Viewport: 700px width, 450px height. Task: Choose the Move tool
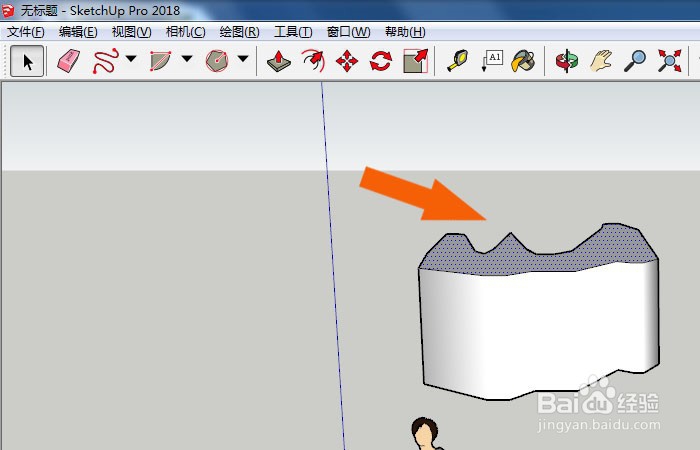[347, 61]
